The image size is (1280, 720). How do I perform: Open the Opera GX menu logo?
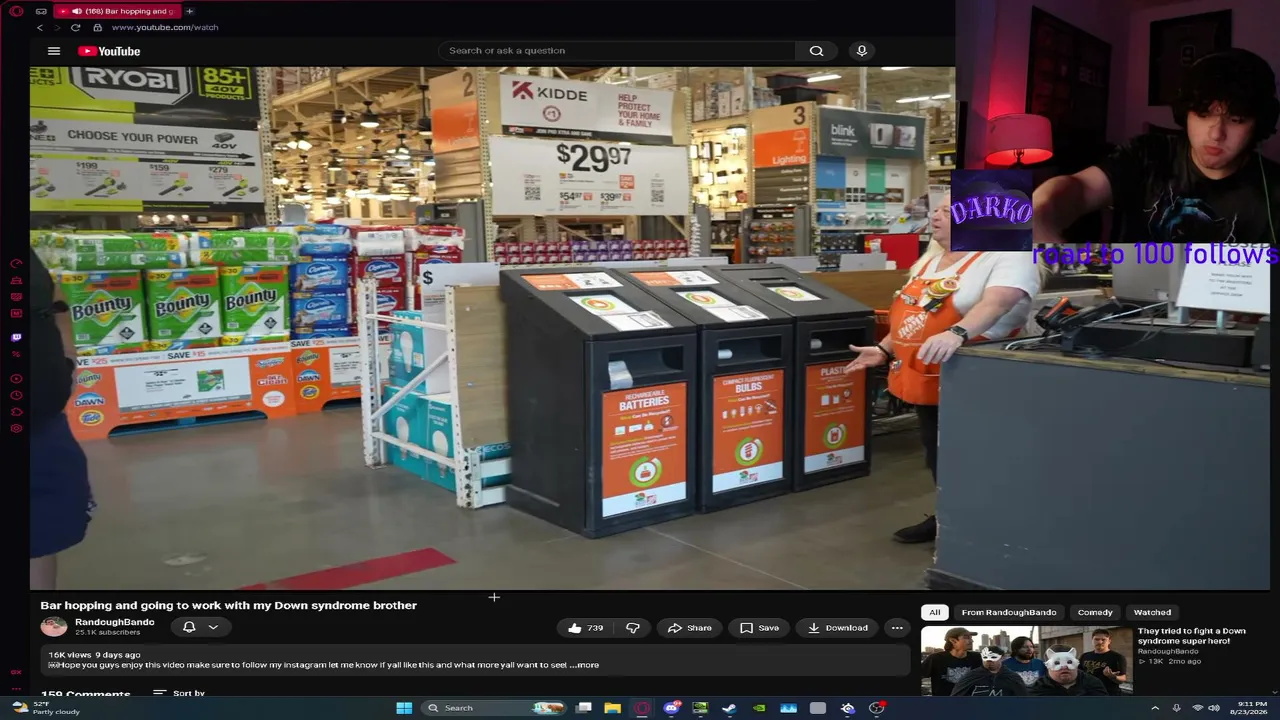pyautogui.click(x=16, y=11)
